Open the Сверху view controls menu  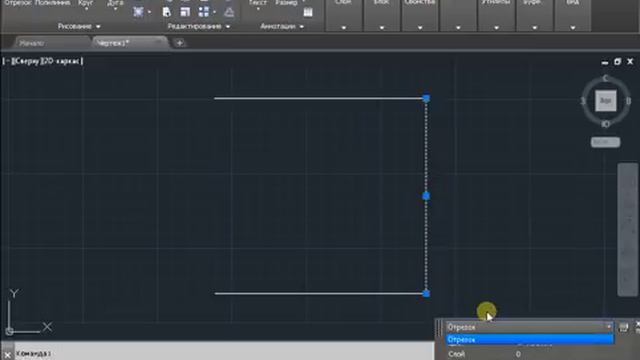tap(27, 61)
